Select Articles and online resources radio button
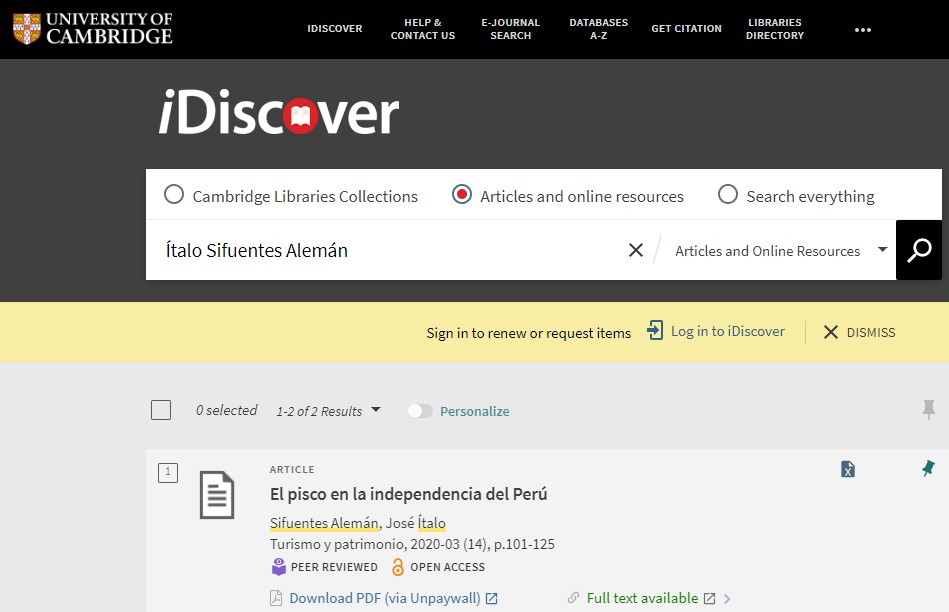Screen dimensions: 949x612 coord(462,194)
